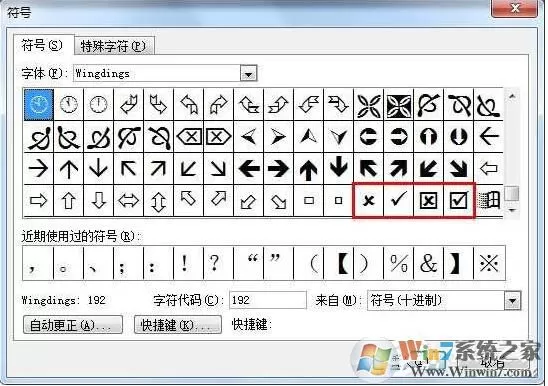This screenshot has height=386, width=548.
Task: Select the circled up arrow symbol
Action: coord(428,137)
